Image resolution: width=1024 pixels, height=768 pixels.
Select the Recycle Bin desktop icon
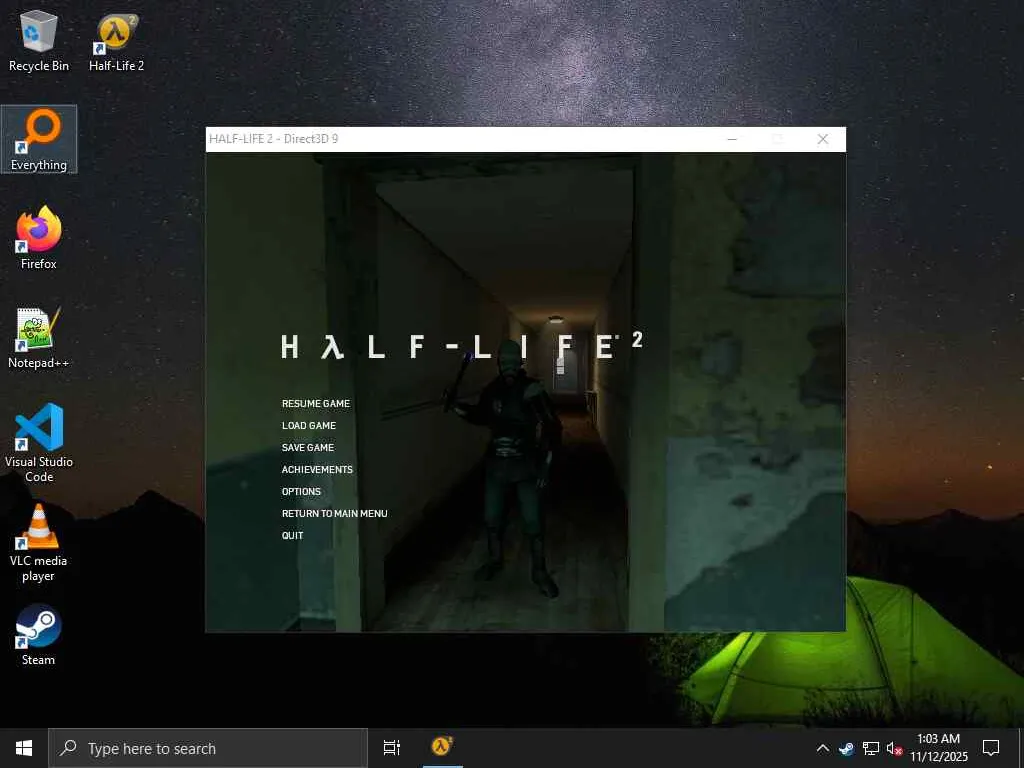pyautogui.click(x=39, y=40)
